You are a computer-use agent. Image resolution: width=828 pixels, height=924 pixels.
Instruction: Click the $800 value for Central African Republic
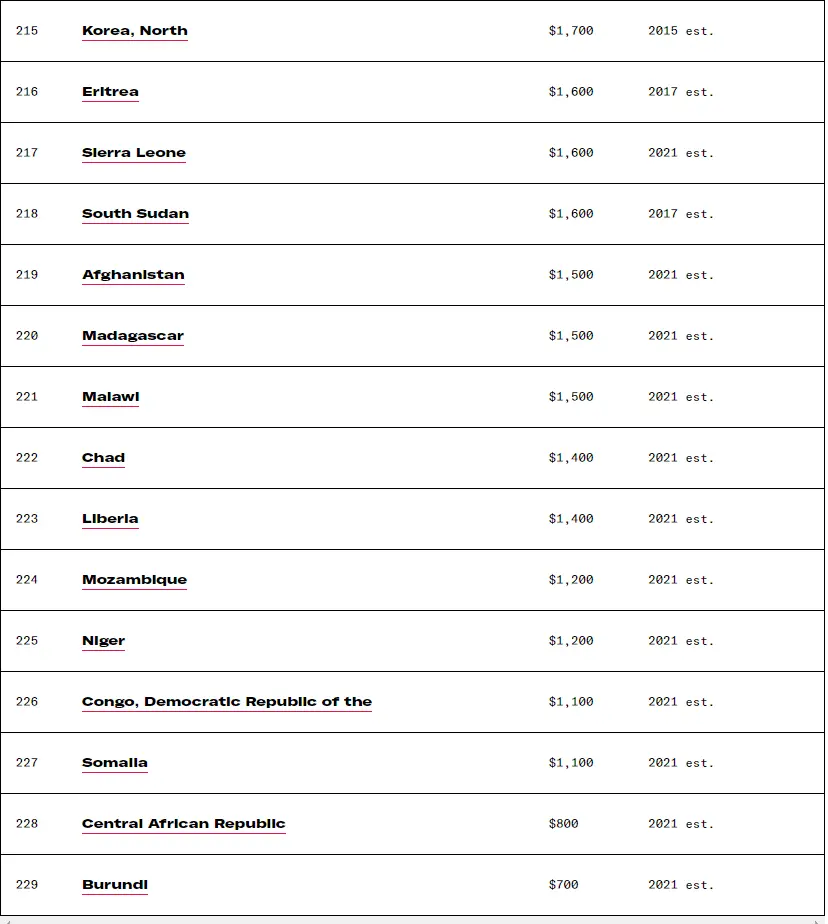[x=563, y=824]
